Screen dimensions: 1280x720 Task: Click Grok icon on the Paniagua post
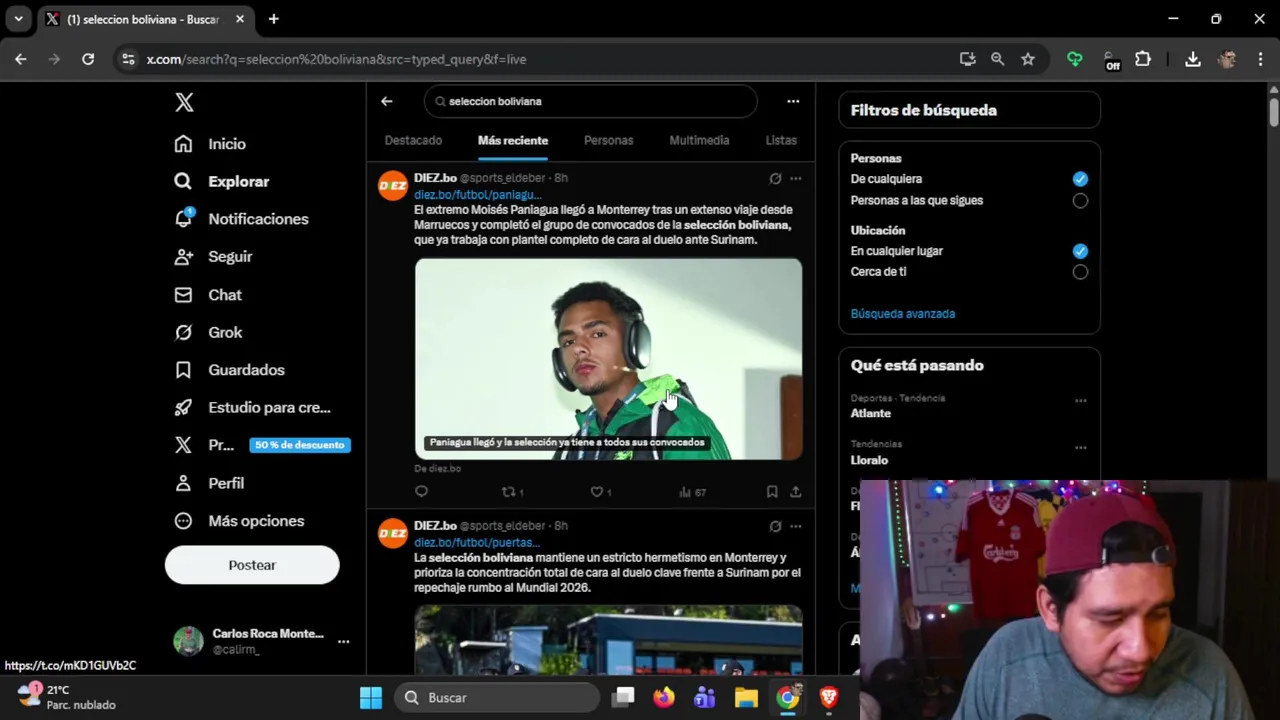775,178
